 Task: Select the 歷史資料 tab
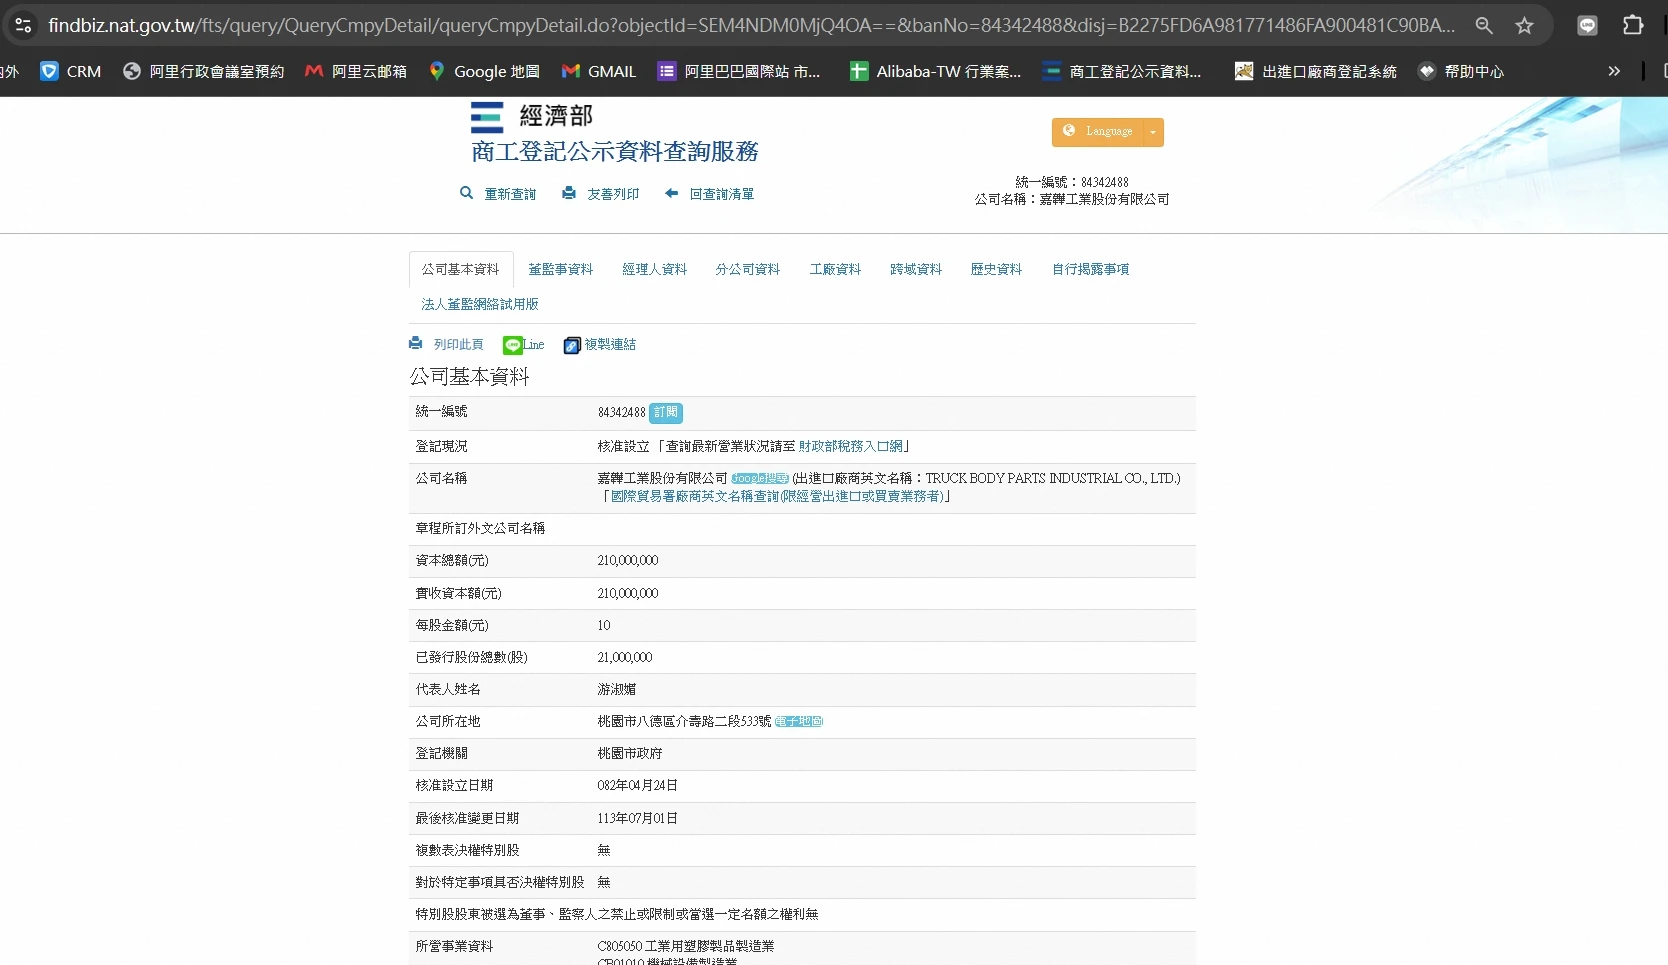[x=996, y=269]
